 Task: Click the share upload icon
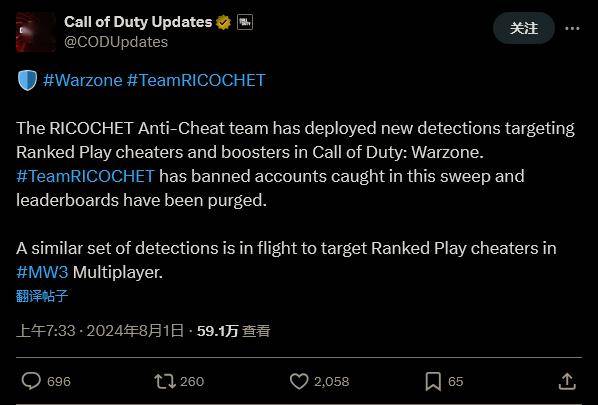click(567, 381)
